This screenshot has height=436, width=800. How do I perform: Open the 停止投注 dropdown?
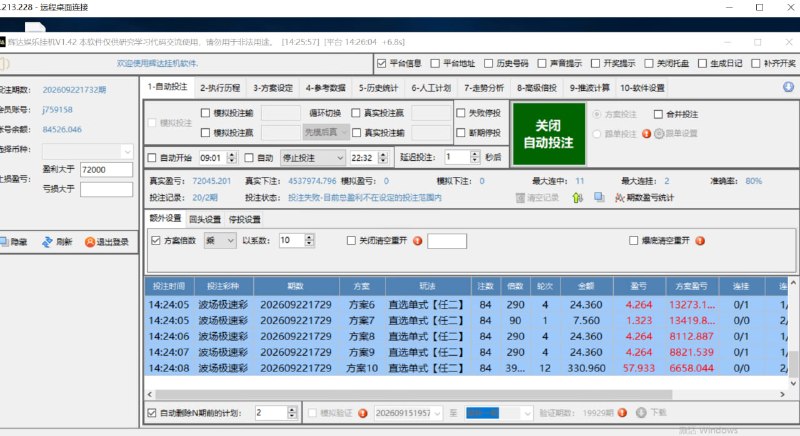click(314, 158)
